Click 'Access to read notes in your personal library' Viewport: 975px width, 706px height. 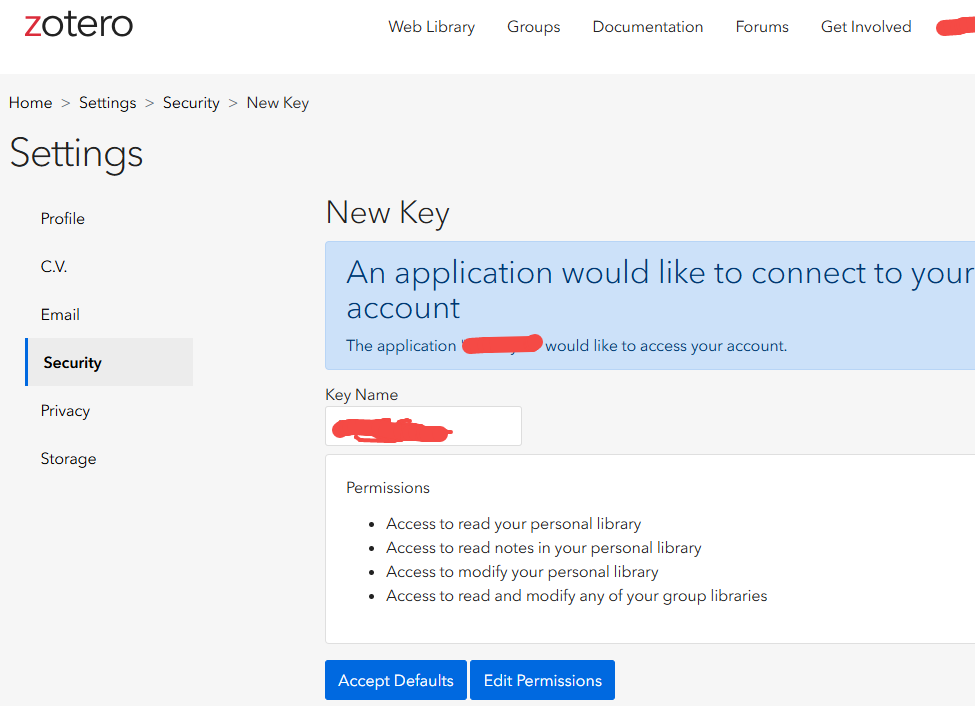pos(543,547)
